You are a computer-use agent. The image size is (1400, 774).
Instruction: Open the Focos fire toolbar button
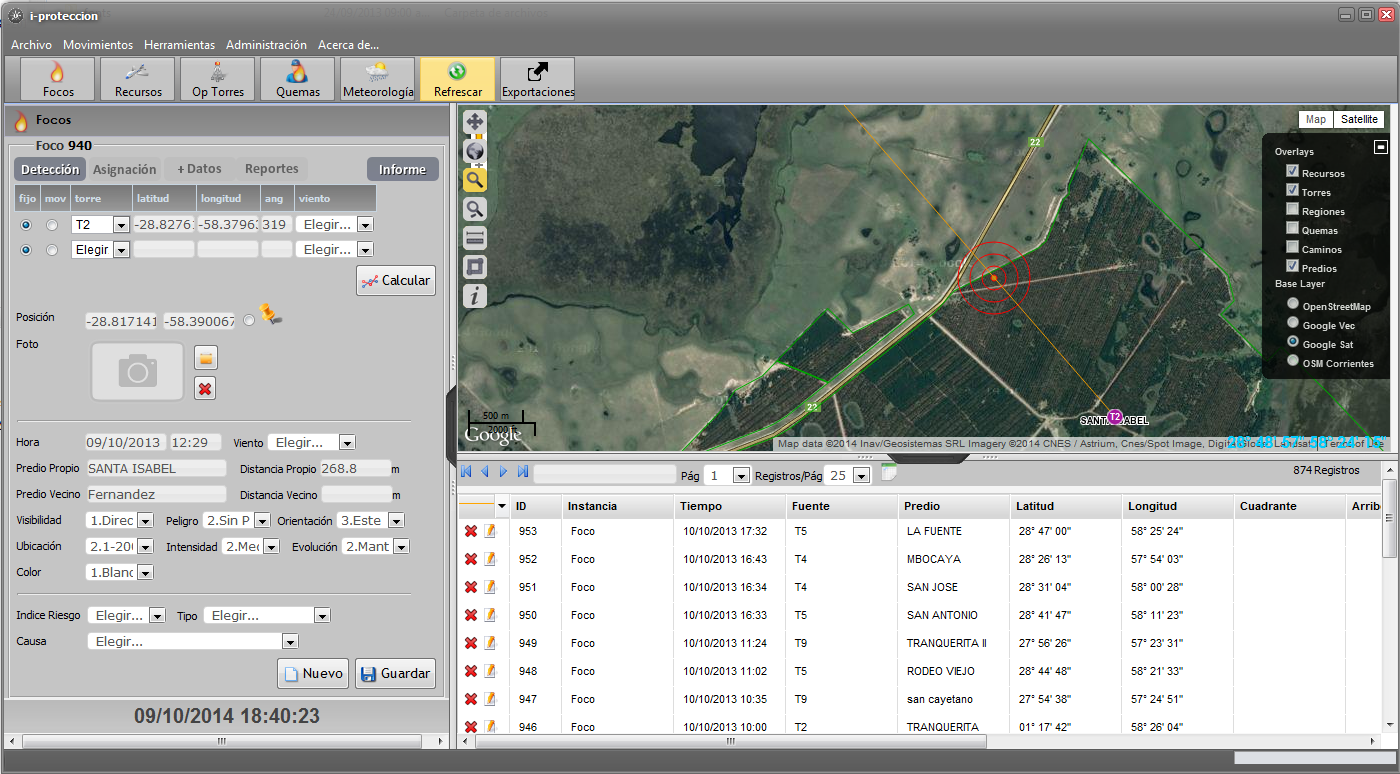coord(57,79)
